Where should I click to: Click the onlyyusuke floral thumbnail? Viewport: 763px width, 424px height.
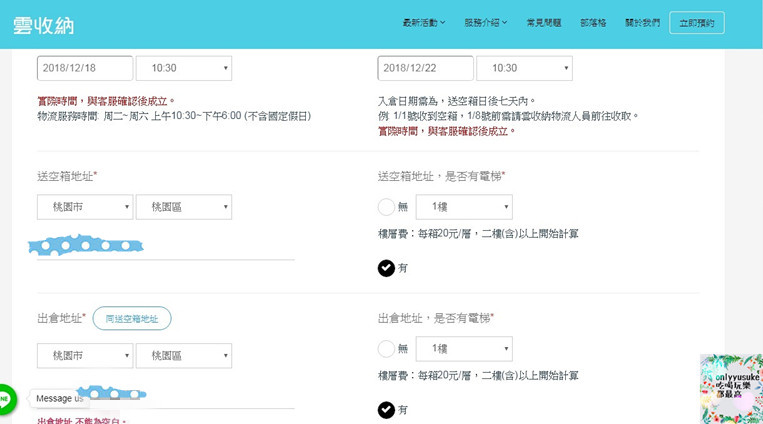[731, 388]
